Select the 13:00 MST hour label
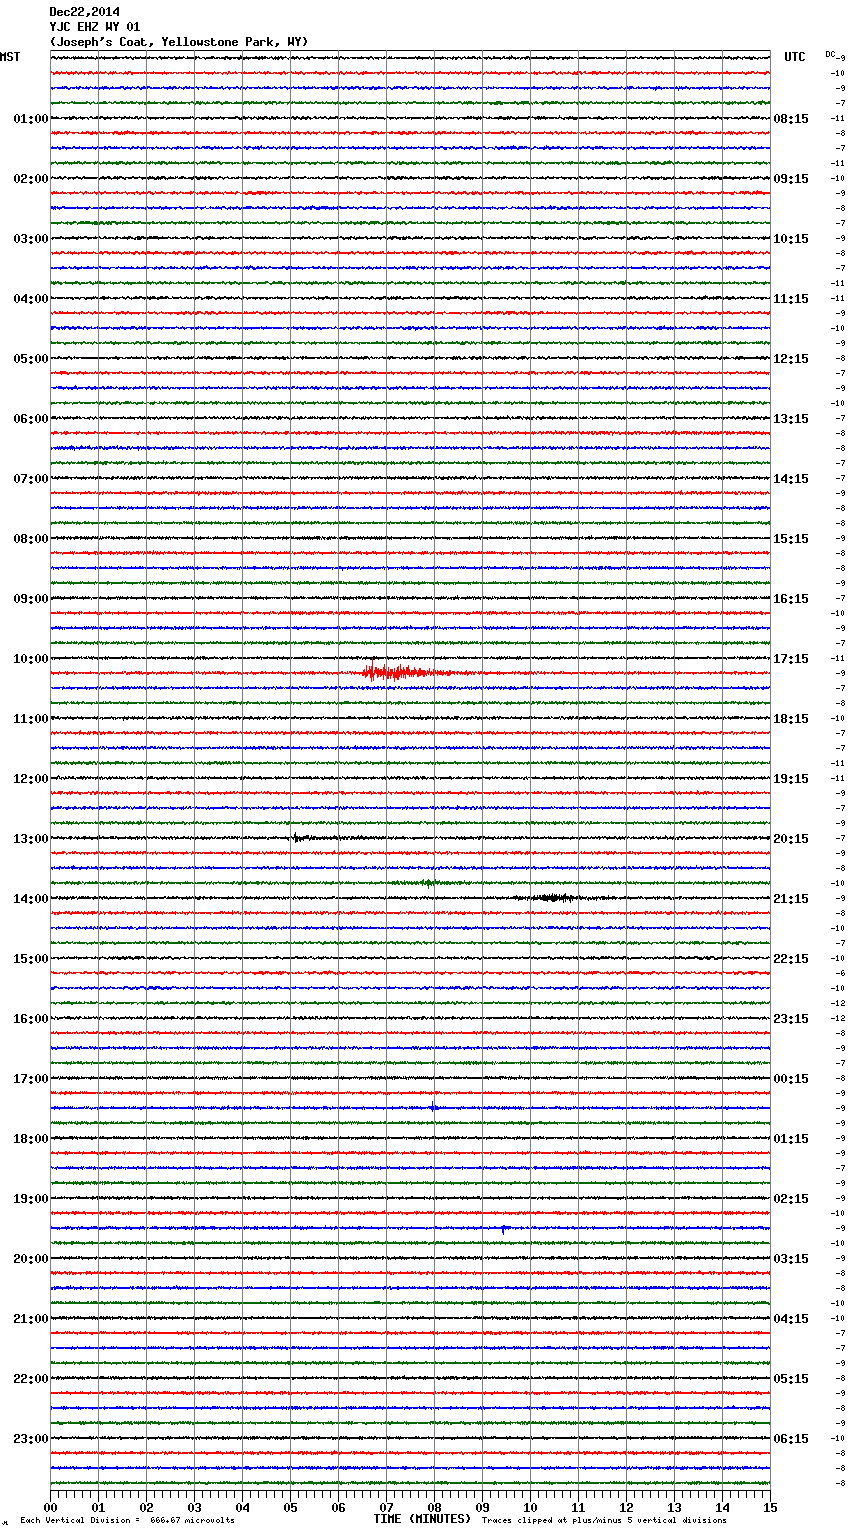The width and height of the screenshot is (850, 1534). 30,839
